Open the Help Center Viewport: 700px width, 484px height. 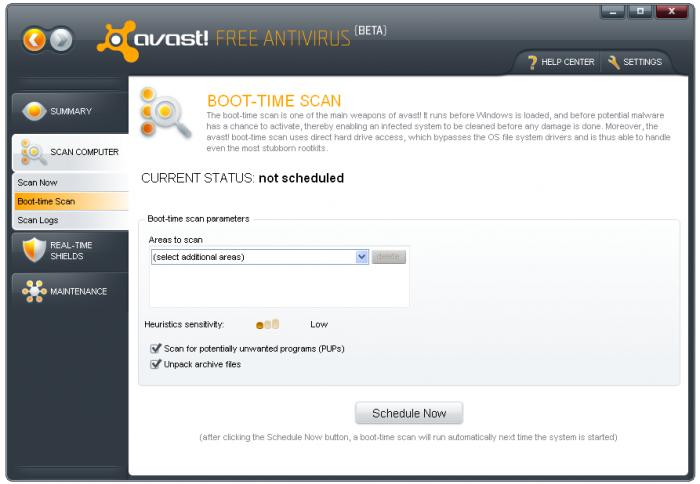tap(561, 62)
